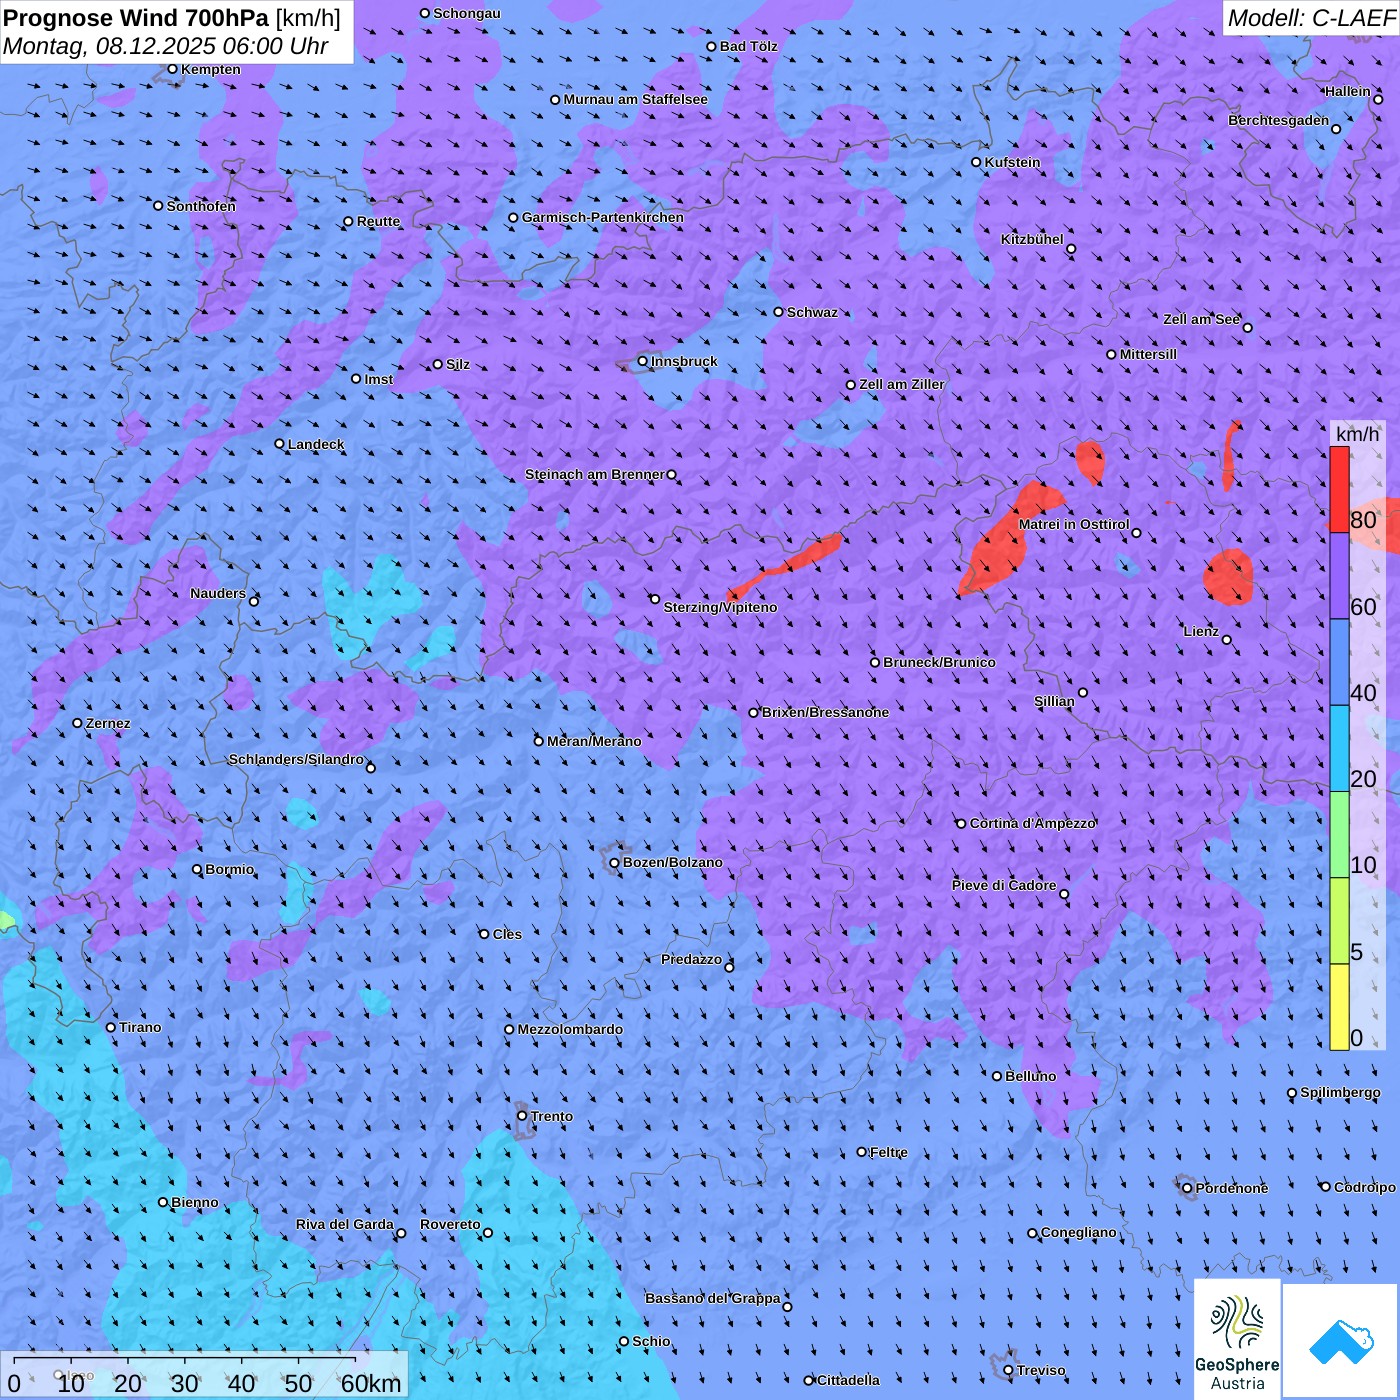Click the Brixen/Bressanone label
The width and height of the screenshot is (1400, 1400).
[825, 712]
